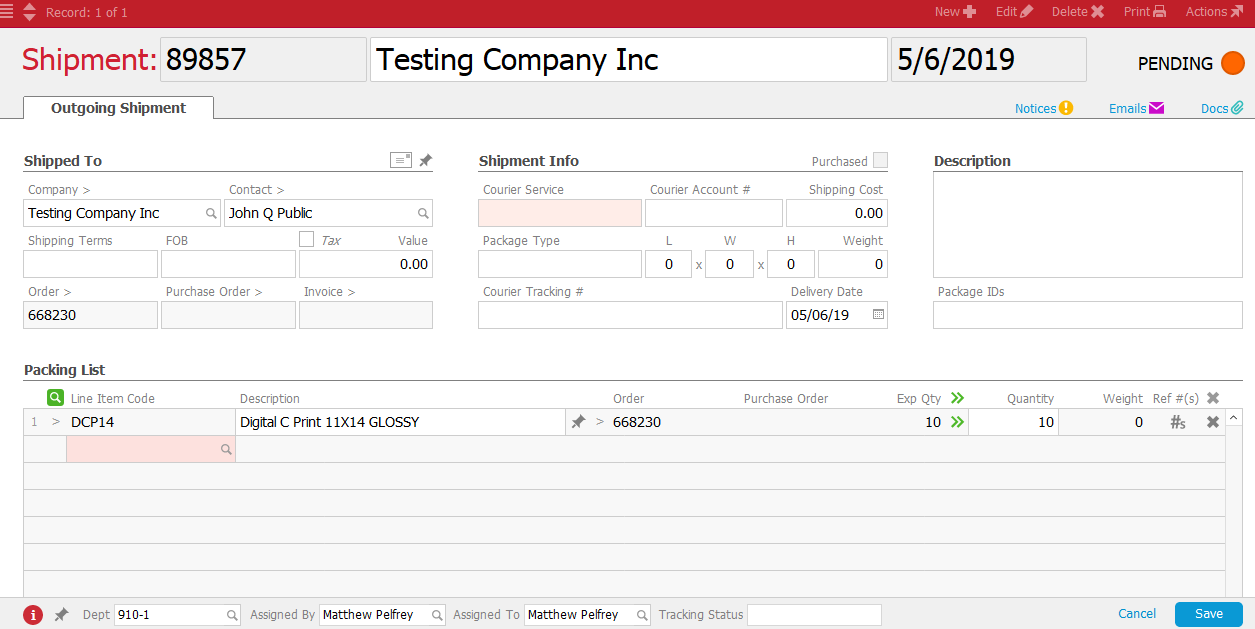This screenshot has width=1255, height=629.
Task: Click the Save button
Action: [1209, 614]
